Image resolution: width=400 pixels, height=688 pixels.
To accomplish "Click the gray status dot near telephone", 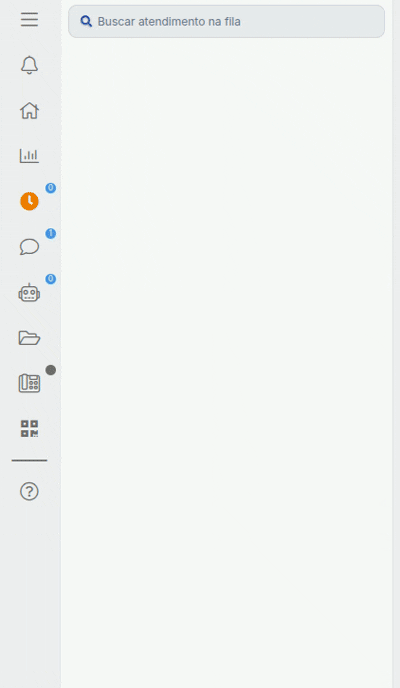I will click(51, 370).
